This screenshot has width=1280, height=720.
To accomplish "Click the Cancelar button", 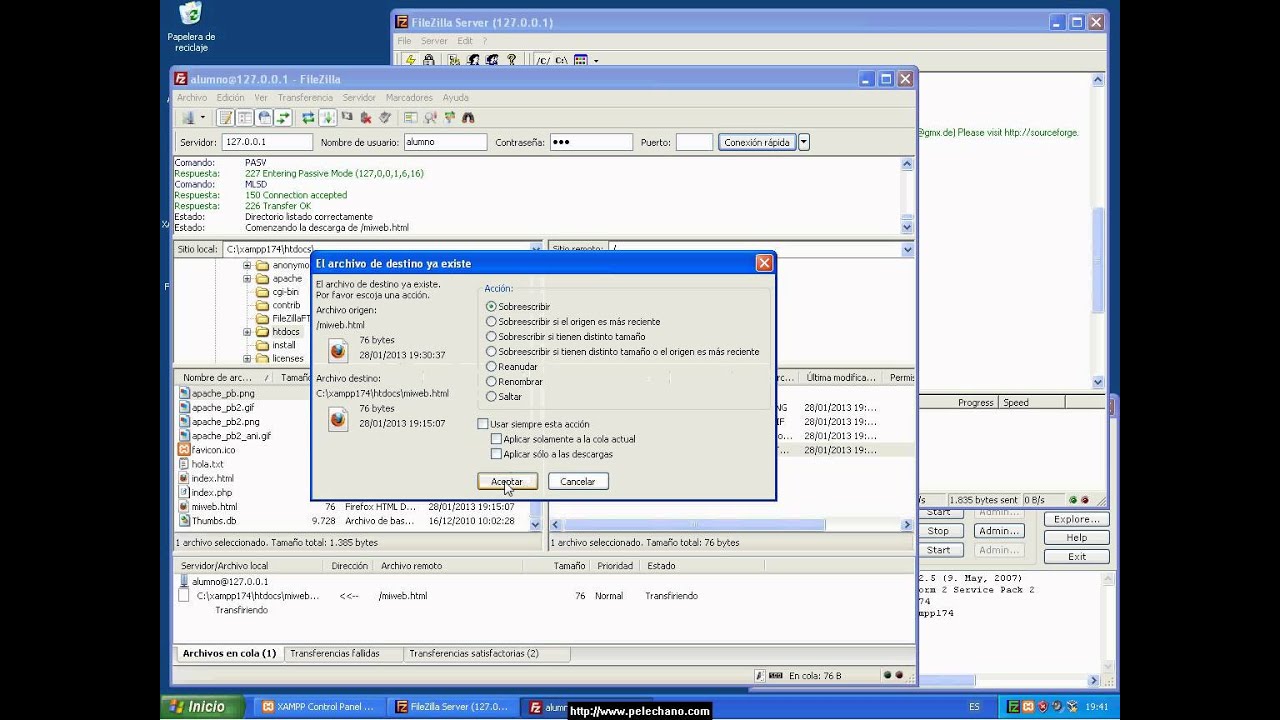I will pos(577,481).
